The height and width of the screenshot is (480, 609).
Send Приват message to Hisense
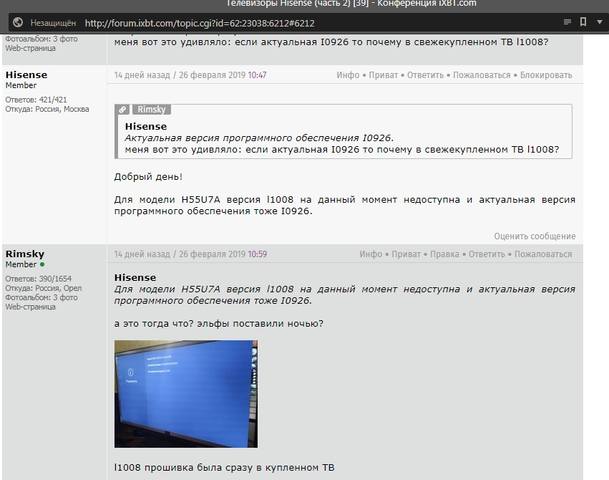click(383, 75)
